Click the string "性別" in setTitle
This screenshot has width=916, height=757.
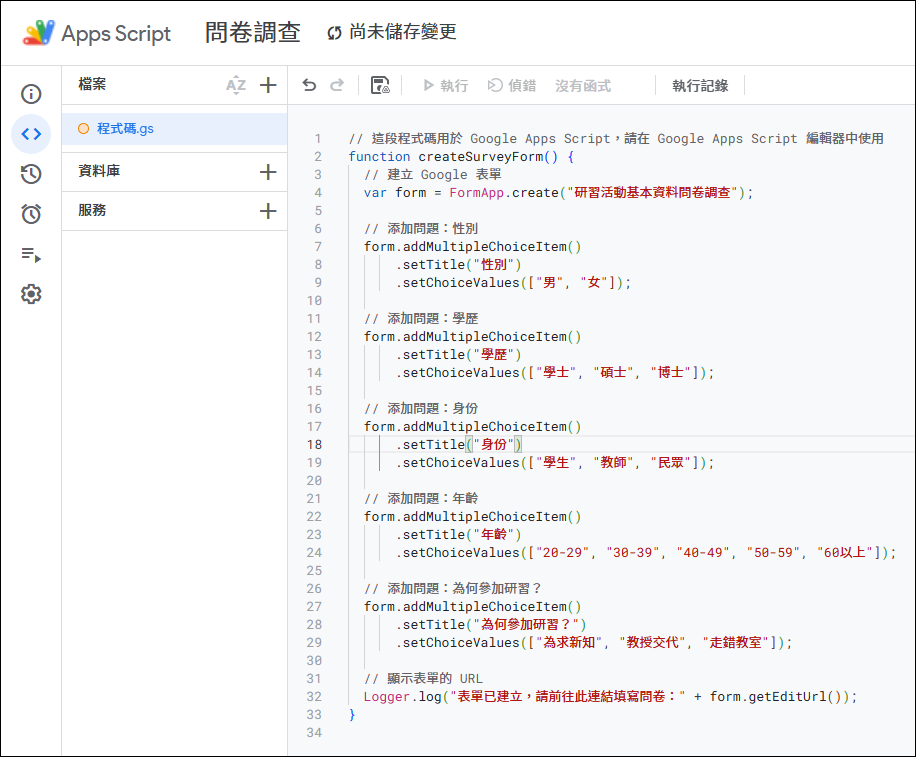pos(494,265)
